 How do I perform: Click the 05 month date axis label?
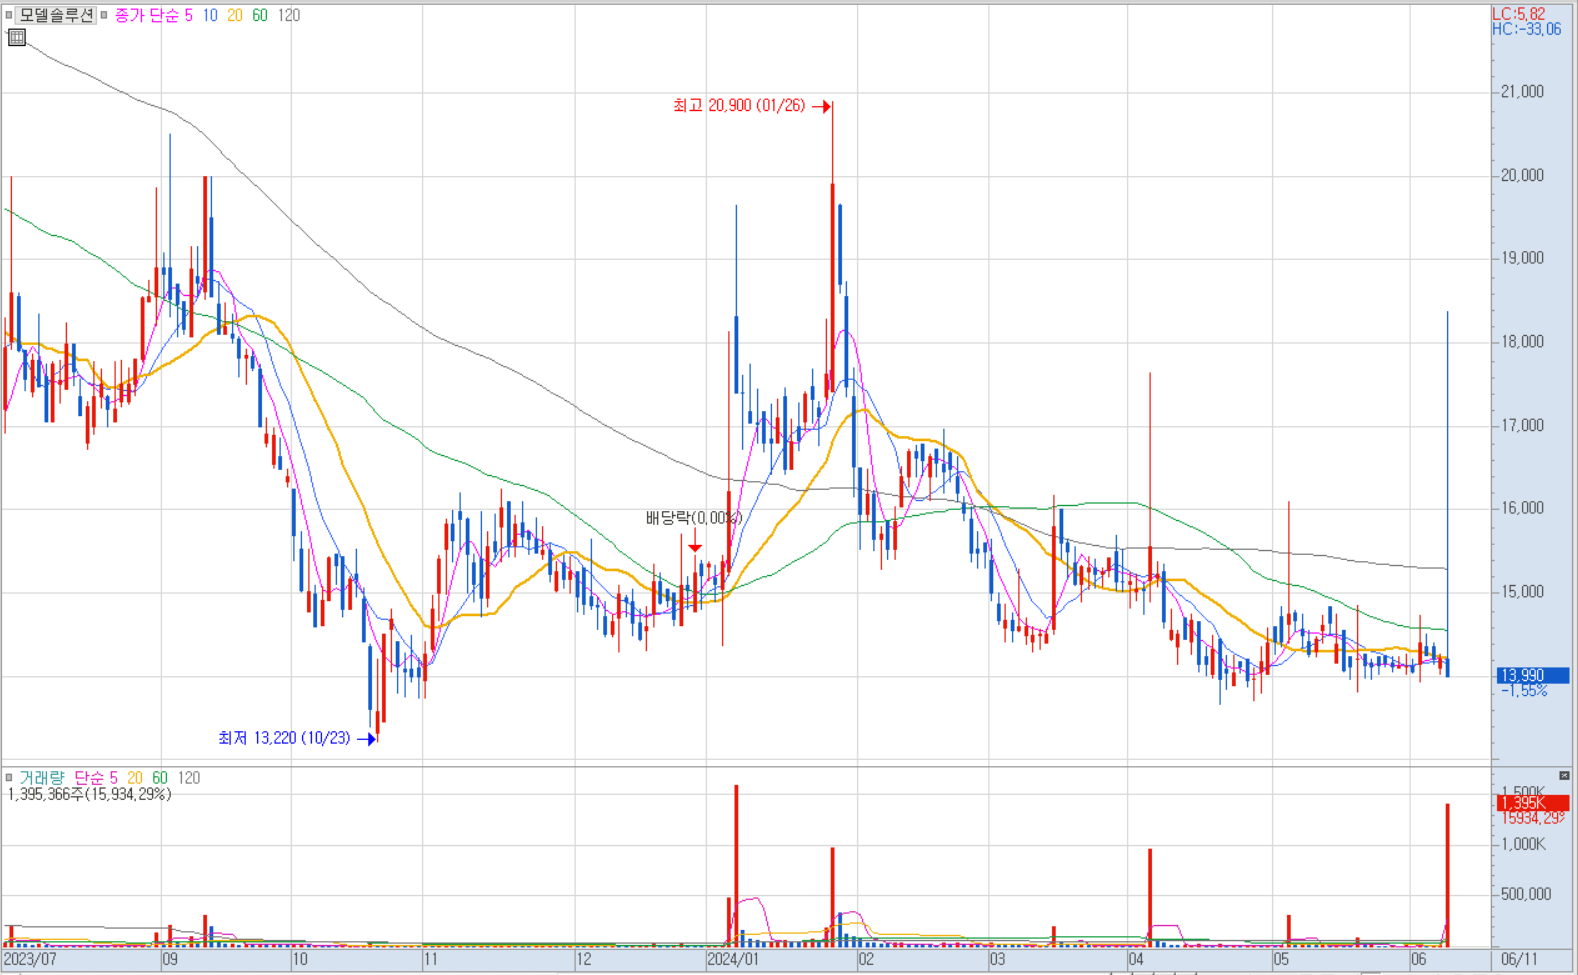click(1281, 960)
